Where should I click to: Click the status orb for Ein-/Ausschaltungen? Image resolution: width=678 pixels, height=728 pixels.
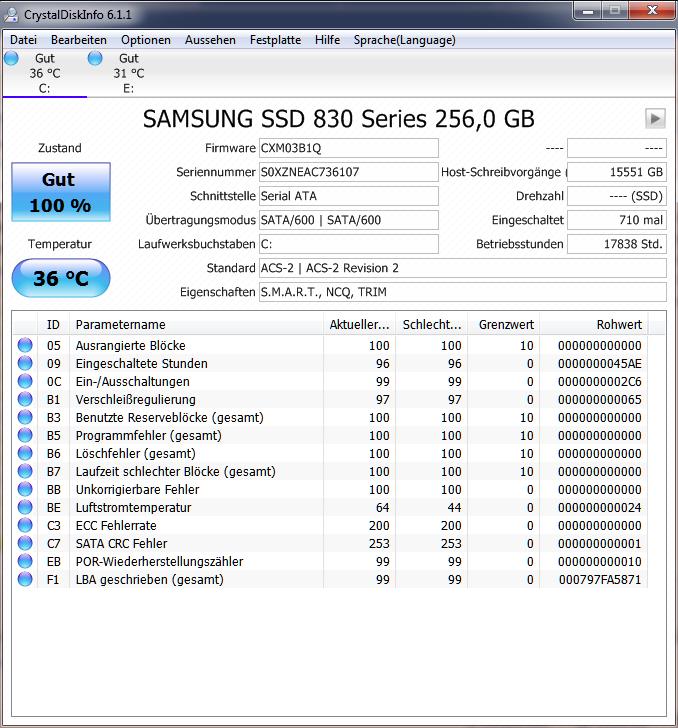pos(25,381)
